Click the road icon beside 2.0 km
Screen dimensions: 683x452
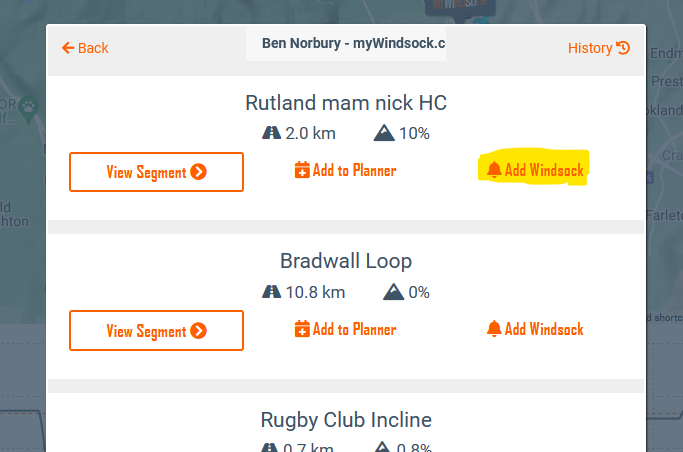(x=271, y=133)
